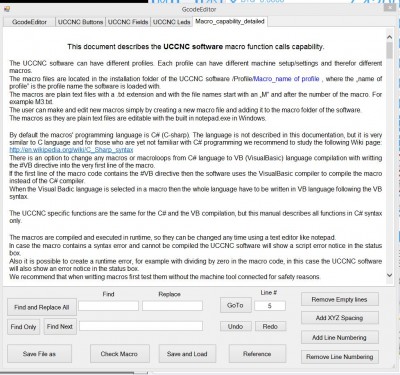The image size is (400, 375).
Task: Click the Find Only button
Action: coord(23,327)
